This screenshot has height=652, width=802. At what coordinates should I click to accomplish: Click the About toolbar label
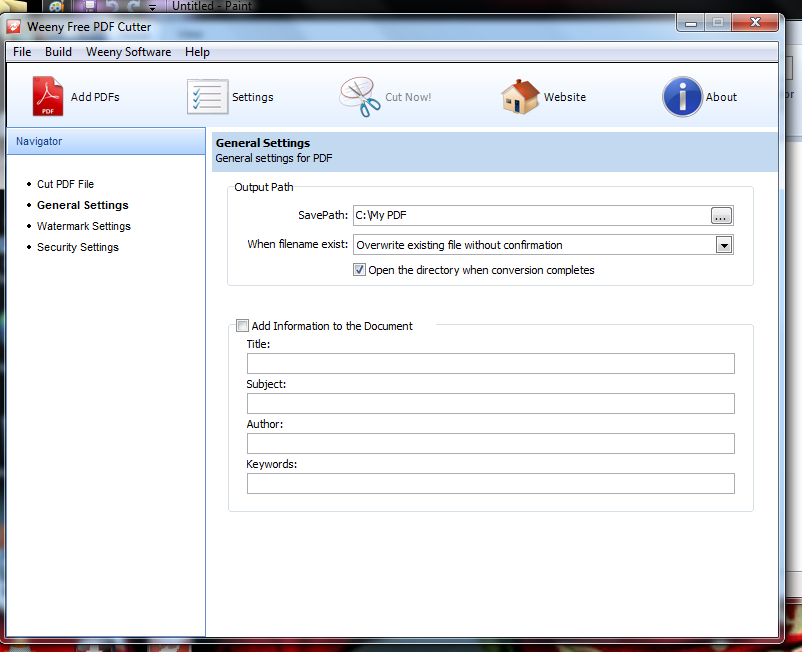tap(721, 97)
